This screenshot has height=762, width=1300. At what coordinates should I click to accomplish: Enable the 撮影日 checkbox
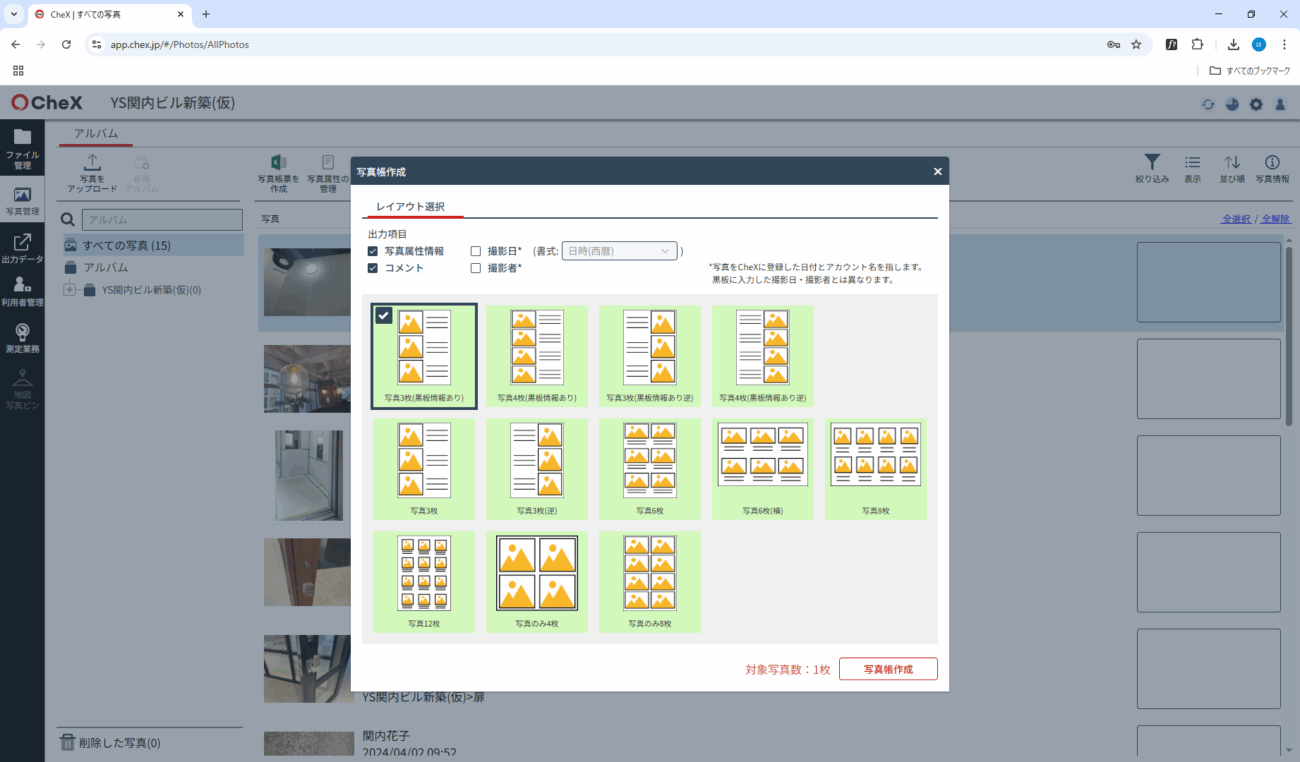click(x=476, y=251)
